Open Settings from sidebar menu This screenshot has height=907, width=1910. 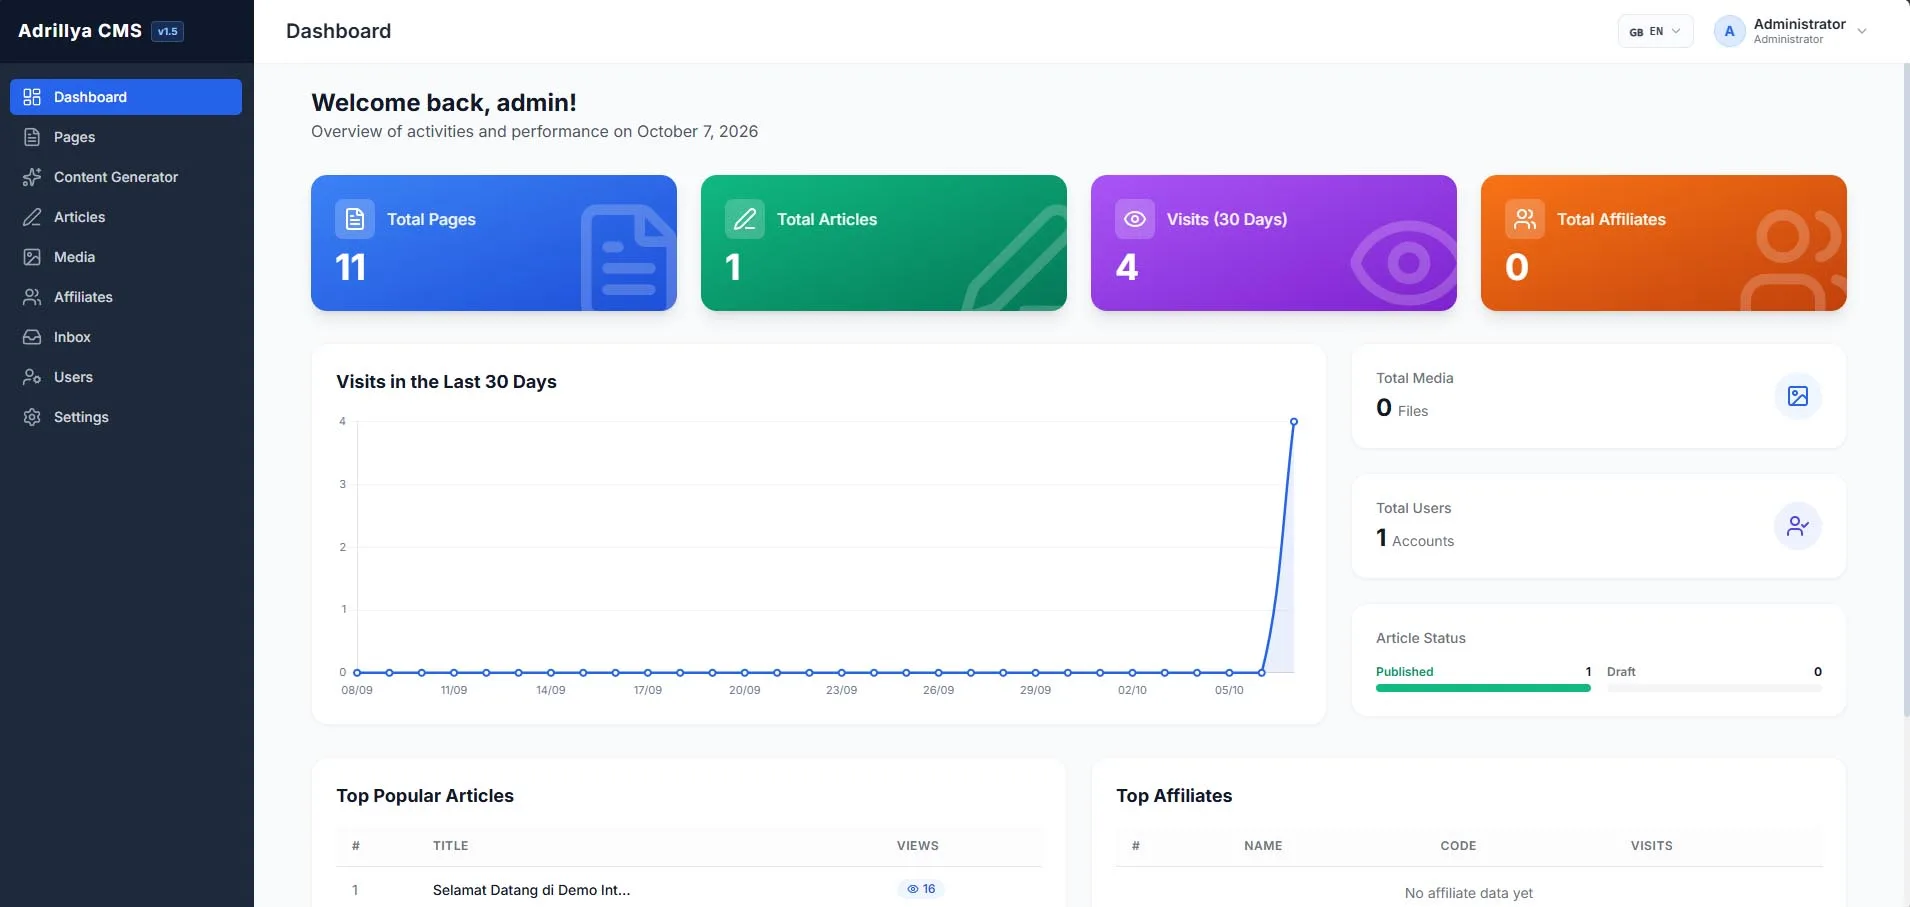[126, 417]
